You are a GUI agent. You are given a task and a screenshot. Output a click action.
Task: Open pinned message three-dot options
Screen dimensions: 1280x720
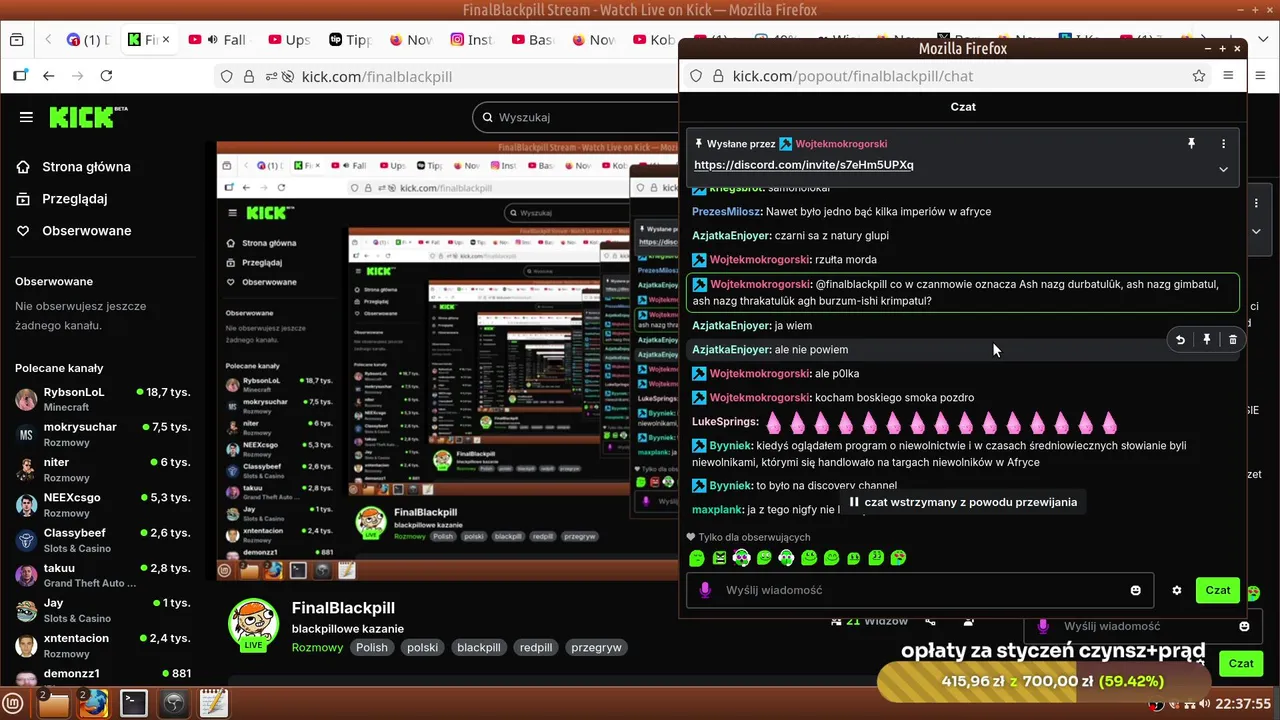[x=1223, y=144]
